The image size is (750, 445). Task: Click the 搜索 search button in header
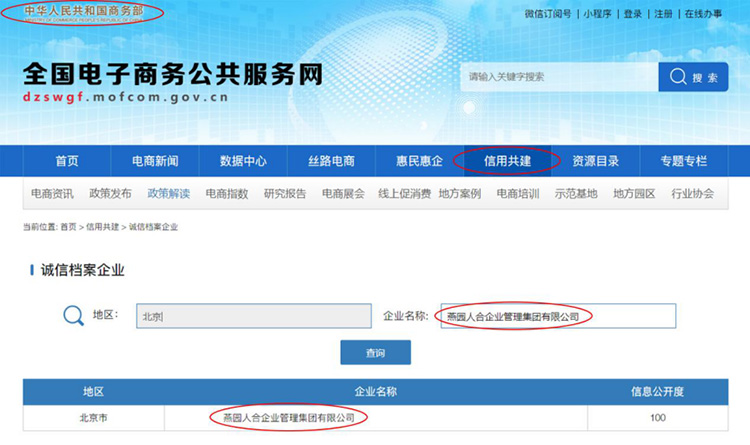[693, 77]
